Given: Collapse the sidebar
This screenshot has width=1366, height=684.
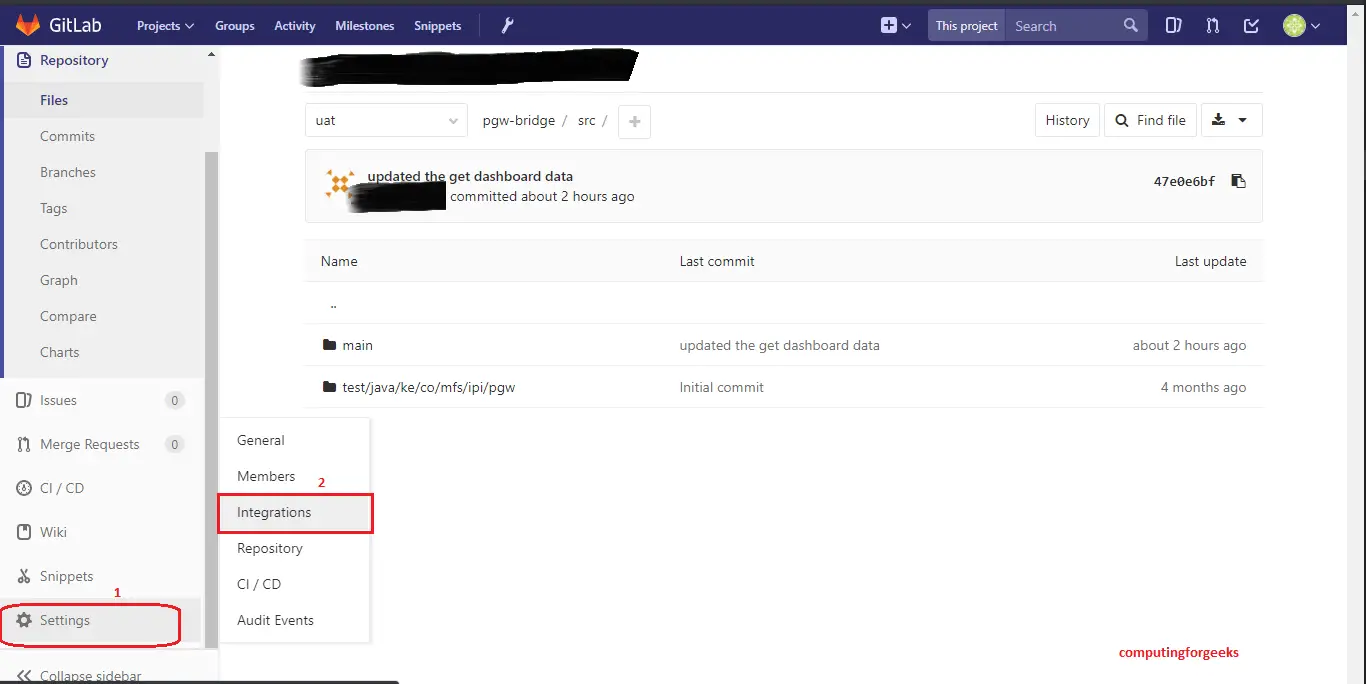Looking at the screenshot, I should (x=90, y=675).
